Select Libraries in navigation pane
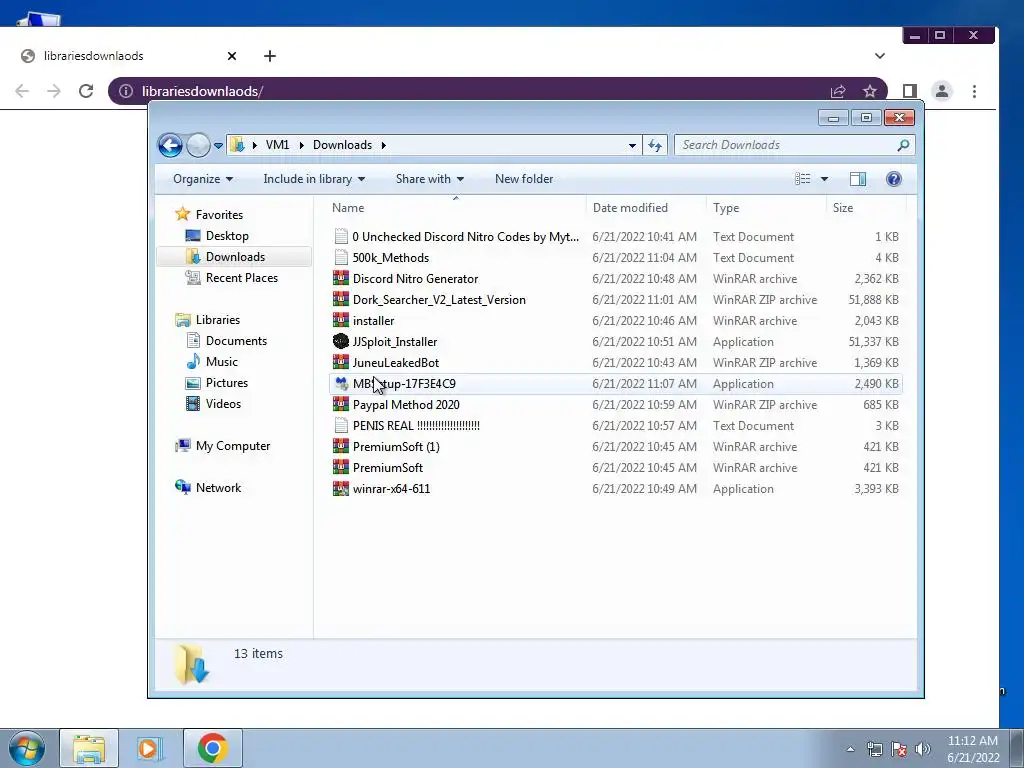 [218, 320]
